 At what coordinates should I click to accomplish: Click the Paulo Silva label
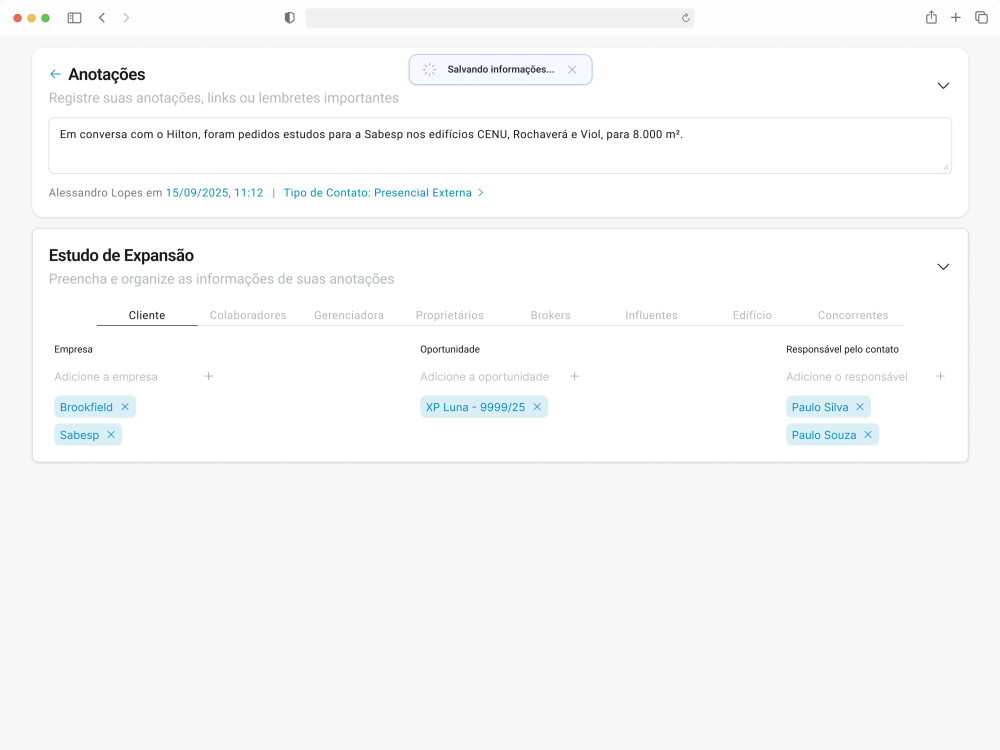click(820, 407)
